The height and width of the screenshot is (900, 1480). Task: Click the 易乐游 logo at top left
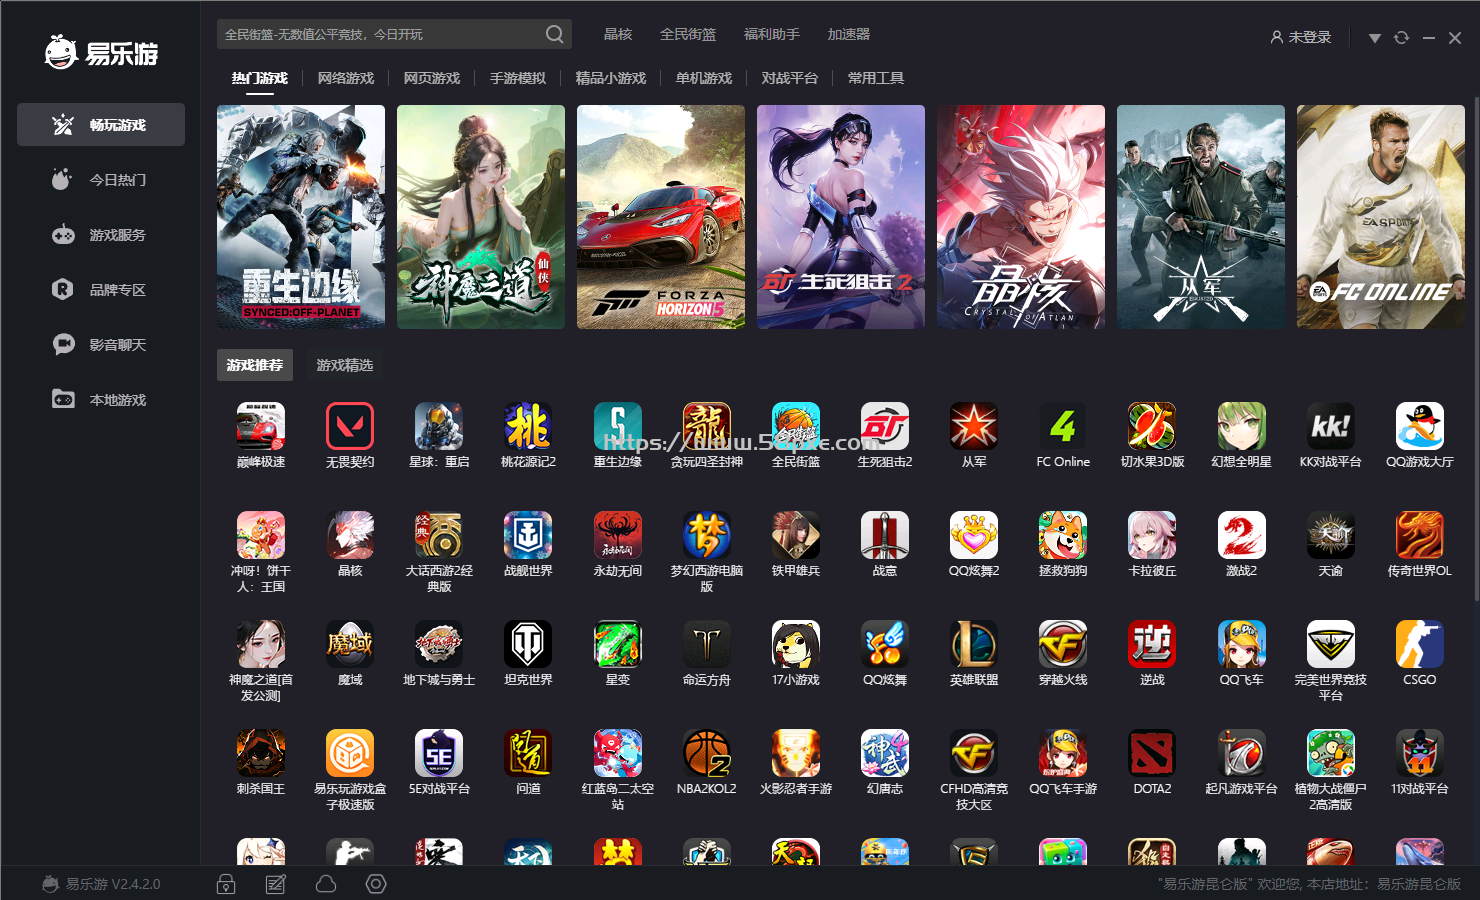[101, 52]
